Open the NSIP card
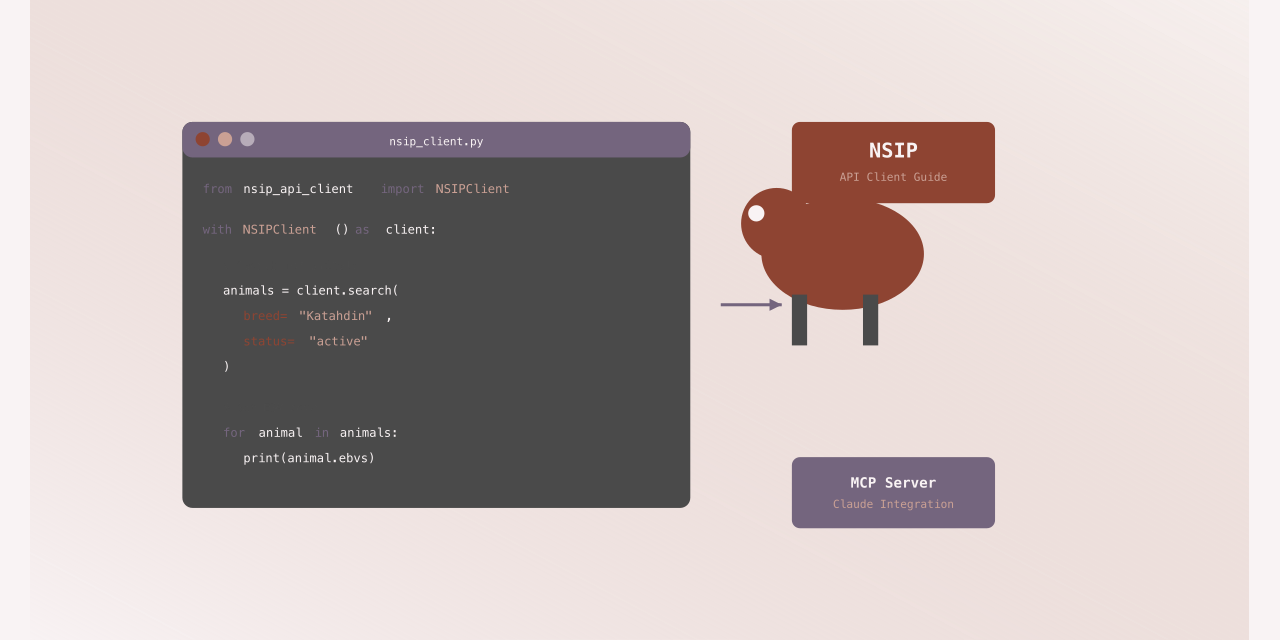 click(x=893, y=162)
